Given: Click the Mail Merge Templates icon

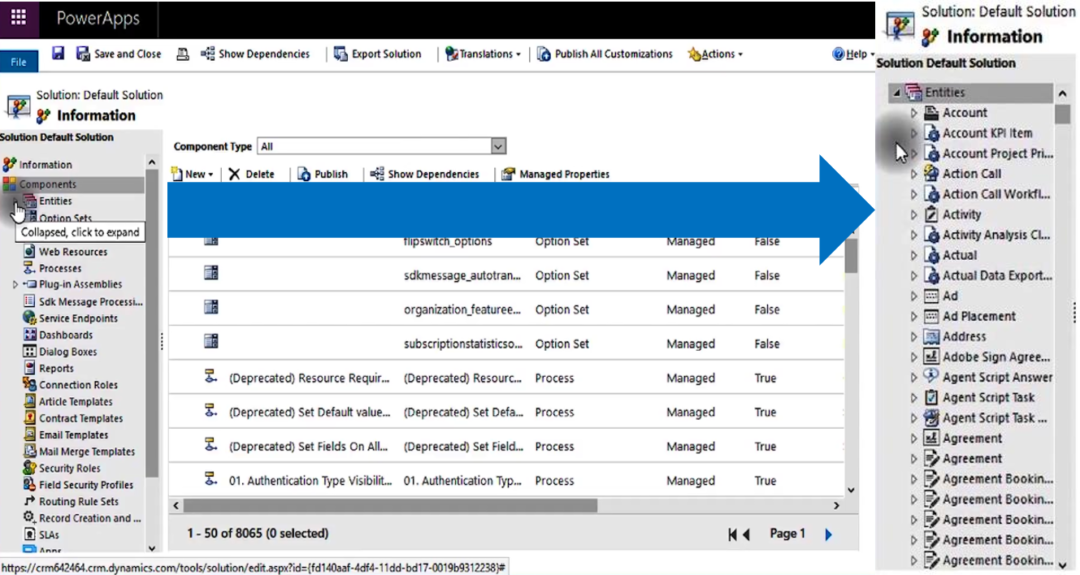Looking at the screenshot, I should coord(29,451).
